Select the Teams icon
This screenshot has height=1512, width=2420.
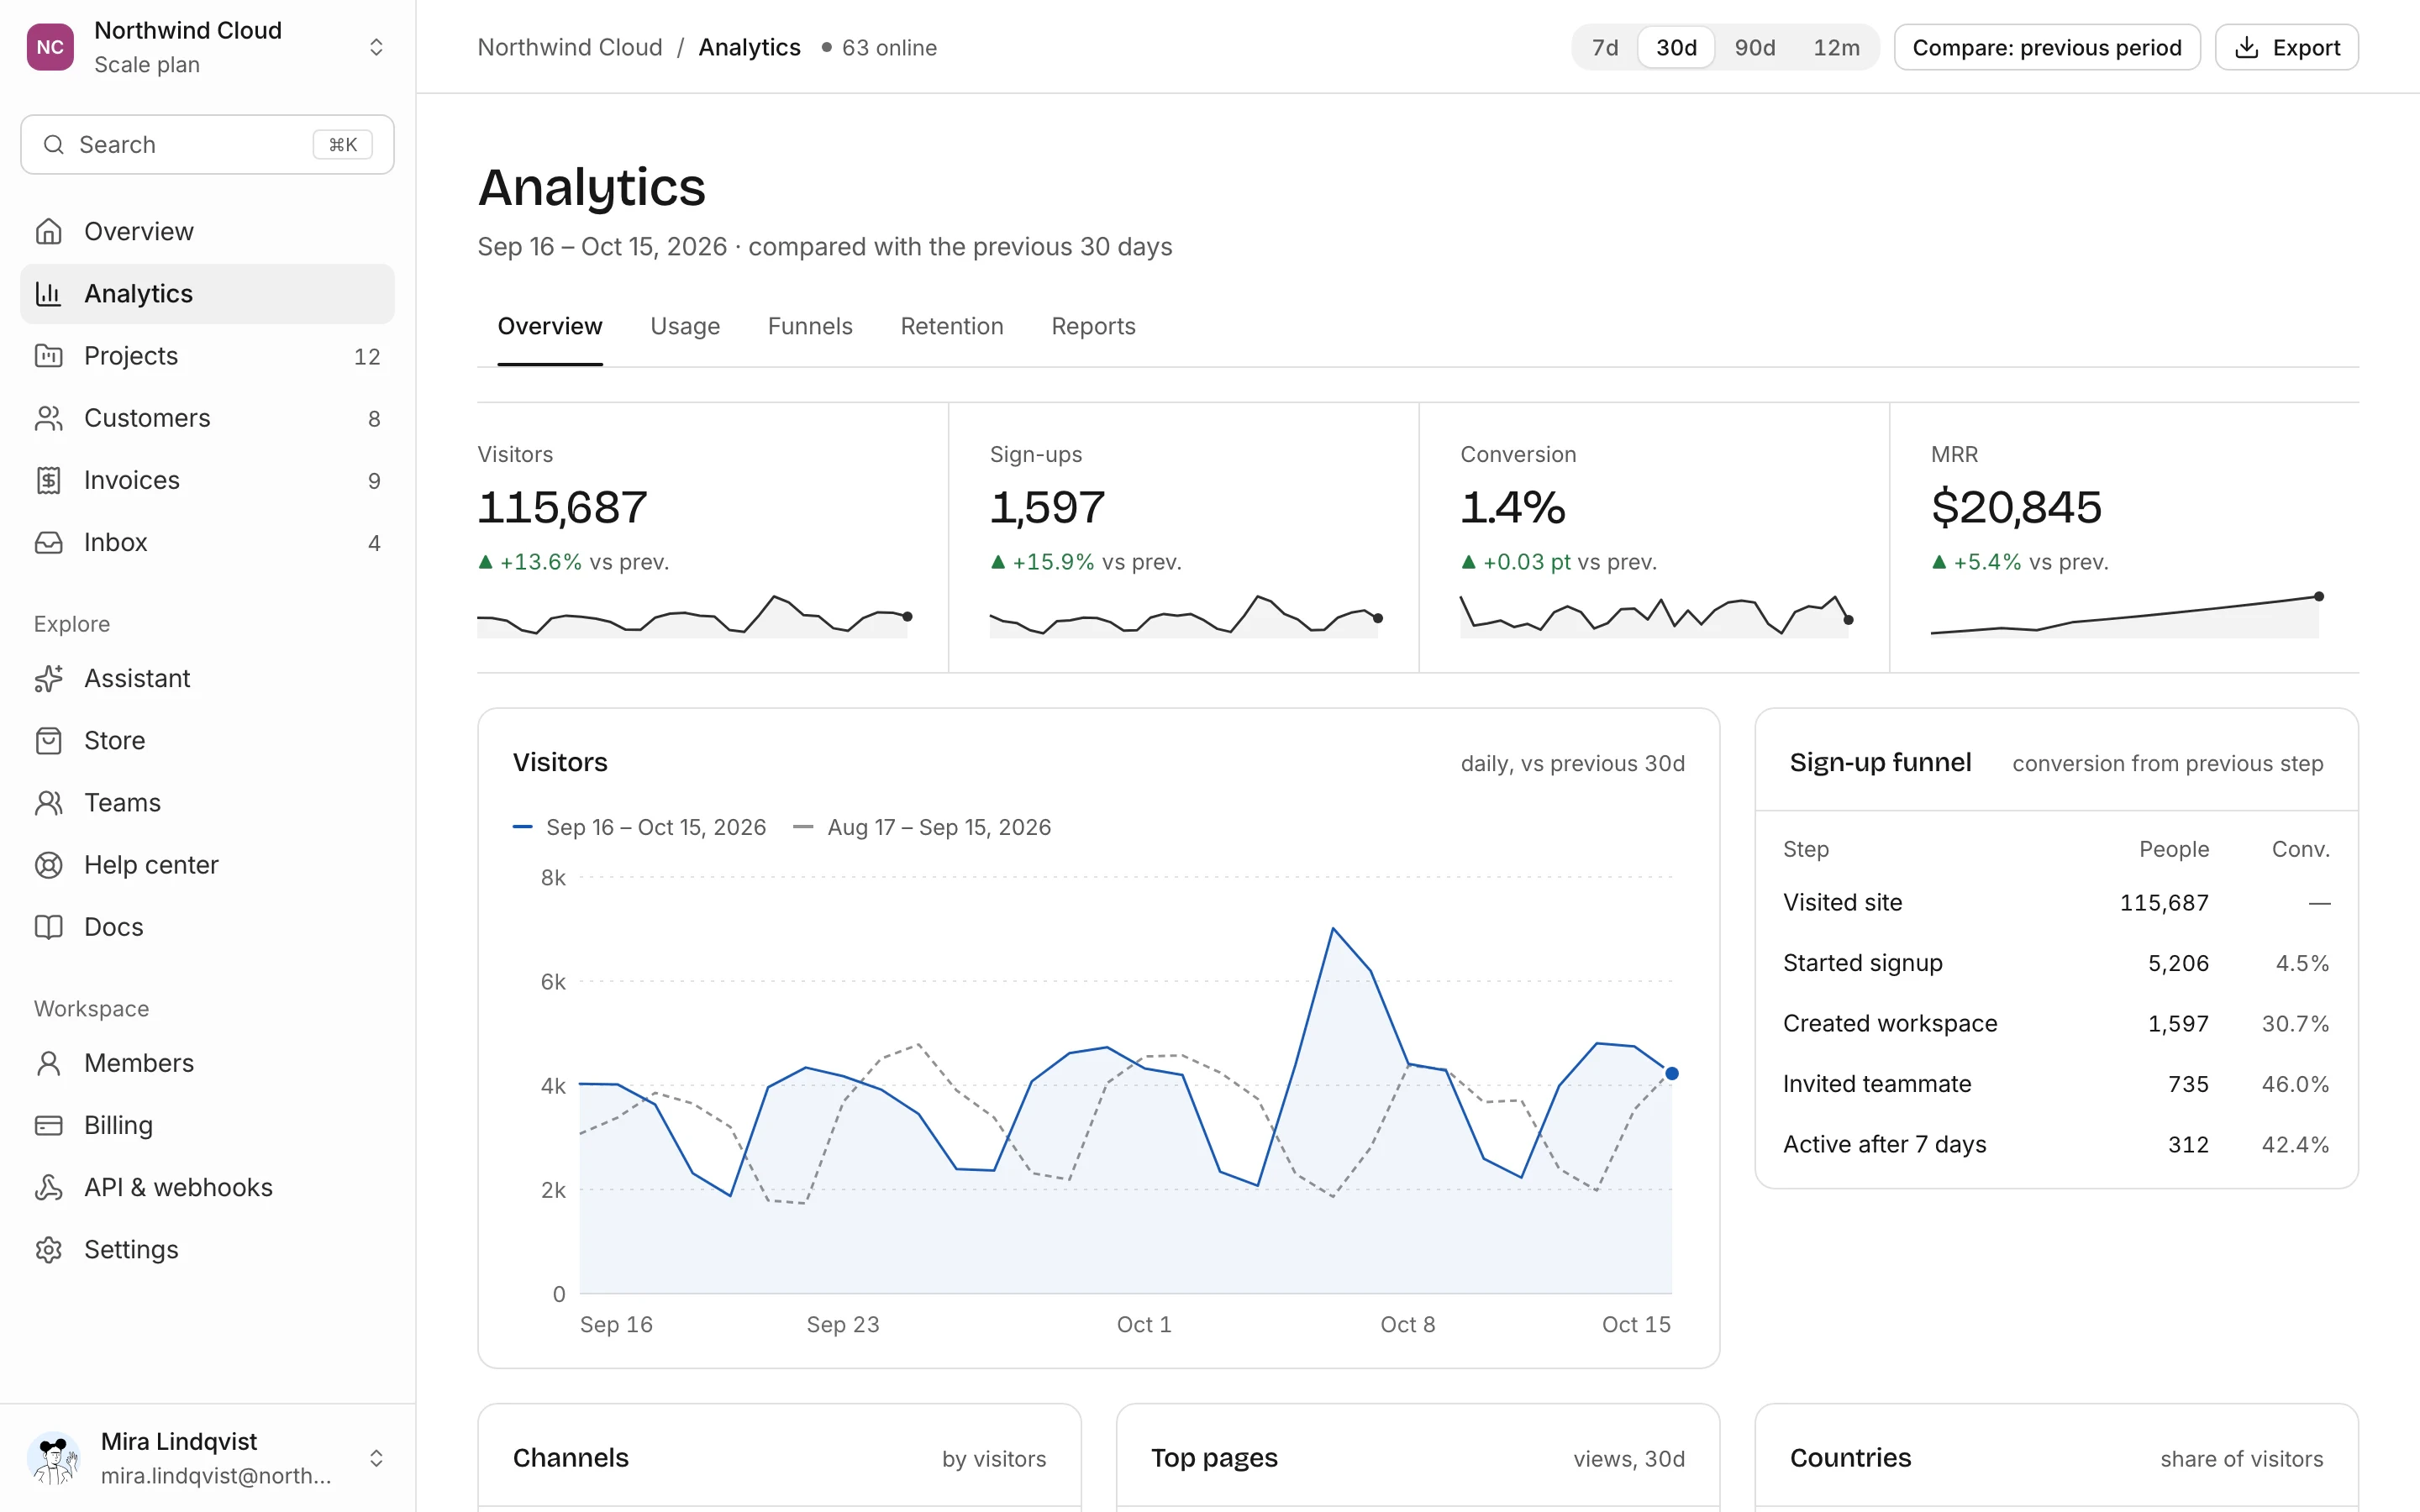(x=48, y=802)
